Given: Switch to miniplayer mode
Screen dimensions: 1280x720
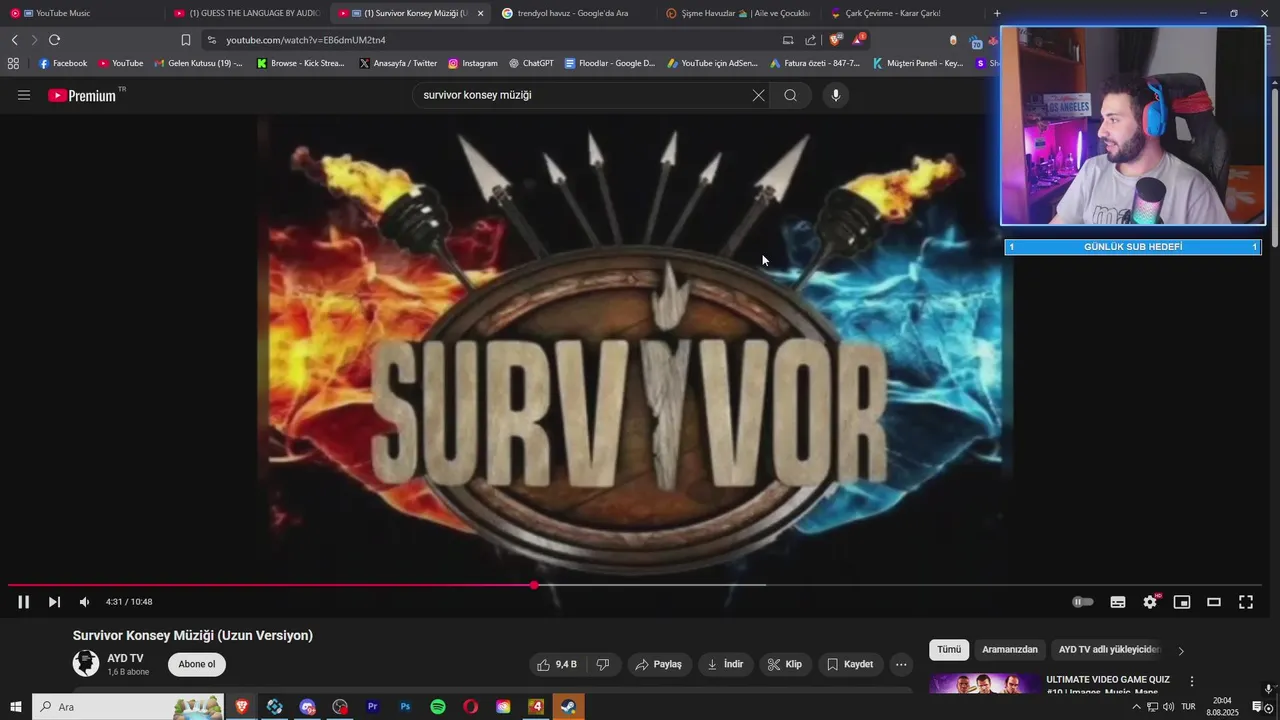Looking at the screenshot, I should [x=1182, y=602].
